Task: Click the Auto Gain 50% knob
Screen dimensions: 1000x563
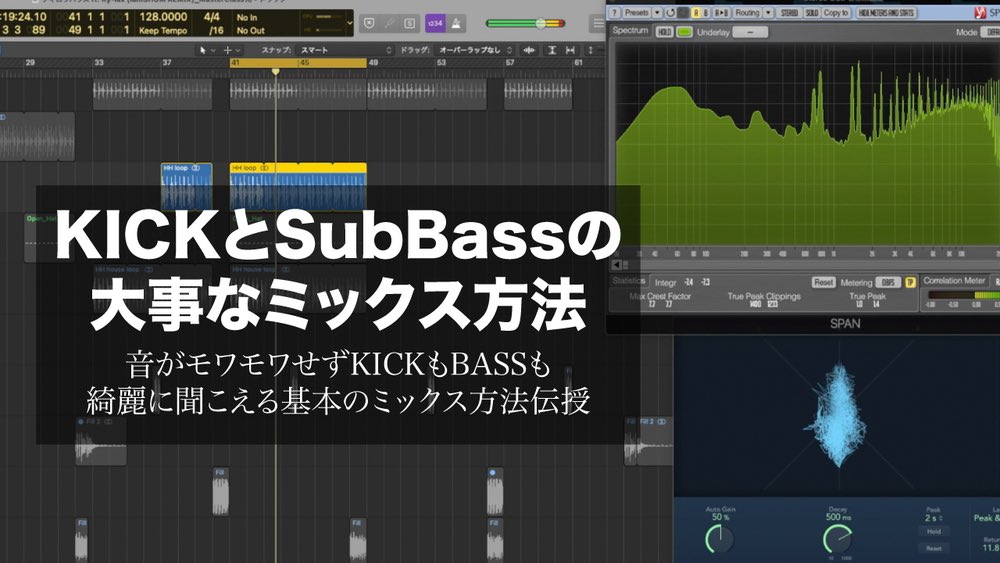Action: (x=719, y=539)
